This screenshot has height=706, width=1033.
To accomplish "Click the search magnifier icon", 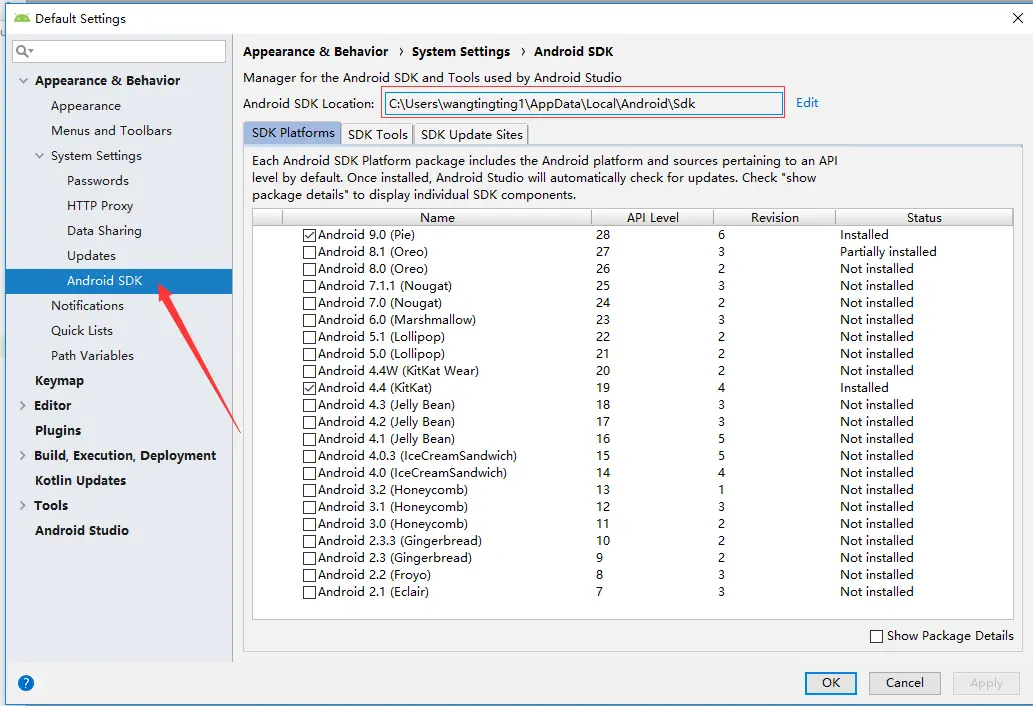I will 24,51.
